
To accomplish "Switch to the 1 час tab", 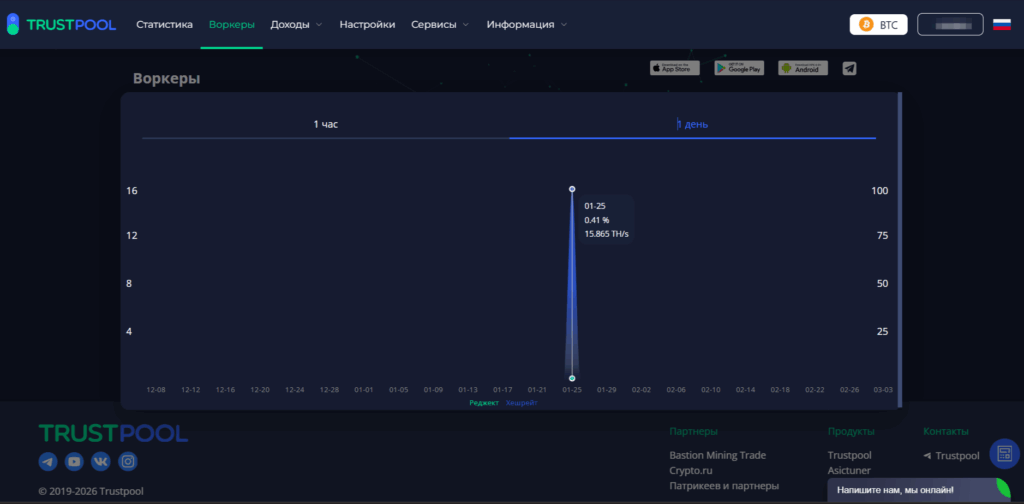I will [326, 124].
